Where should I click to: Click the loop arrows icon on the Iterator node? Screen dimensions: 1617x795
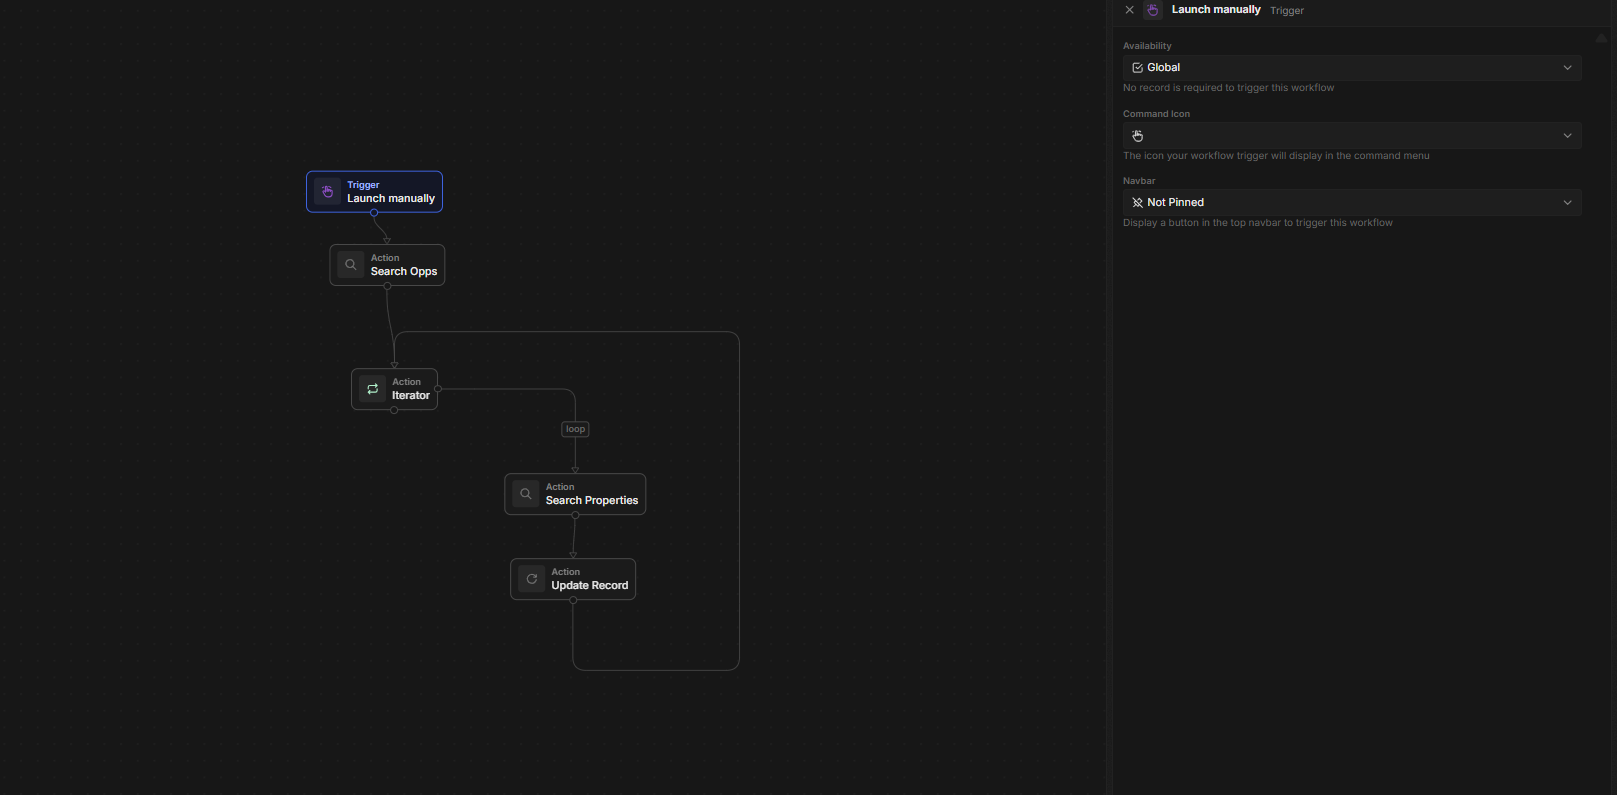pos(372,389)
